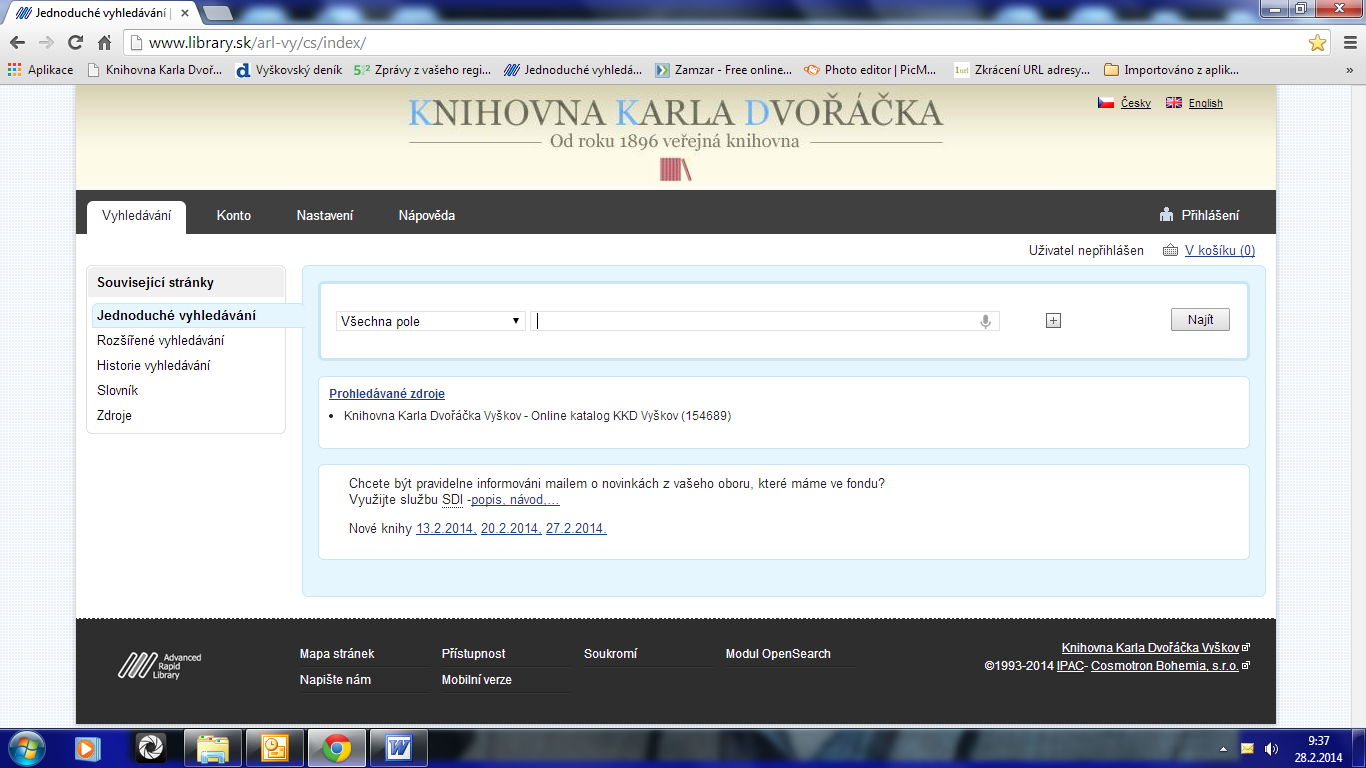
Task: Open Word taskbar icon
Action: point(398,748)
